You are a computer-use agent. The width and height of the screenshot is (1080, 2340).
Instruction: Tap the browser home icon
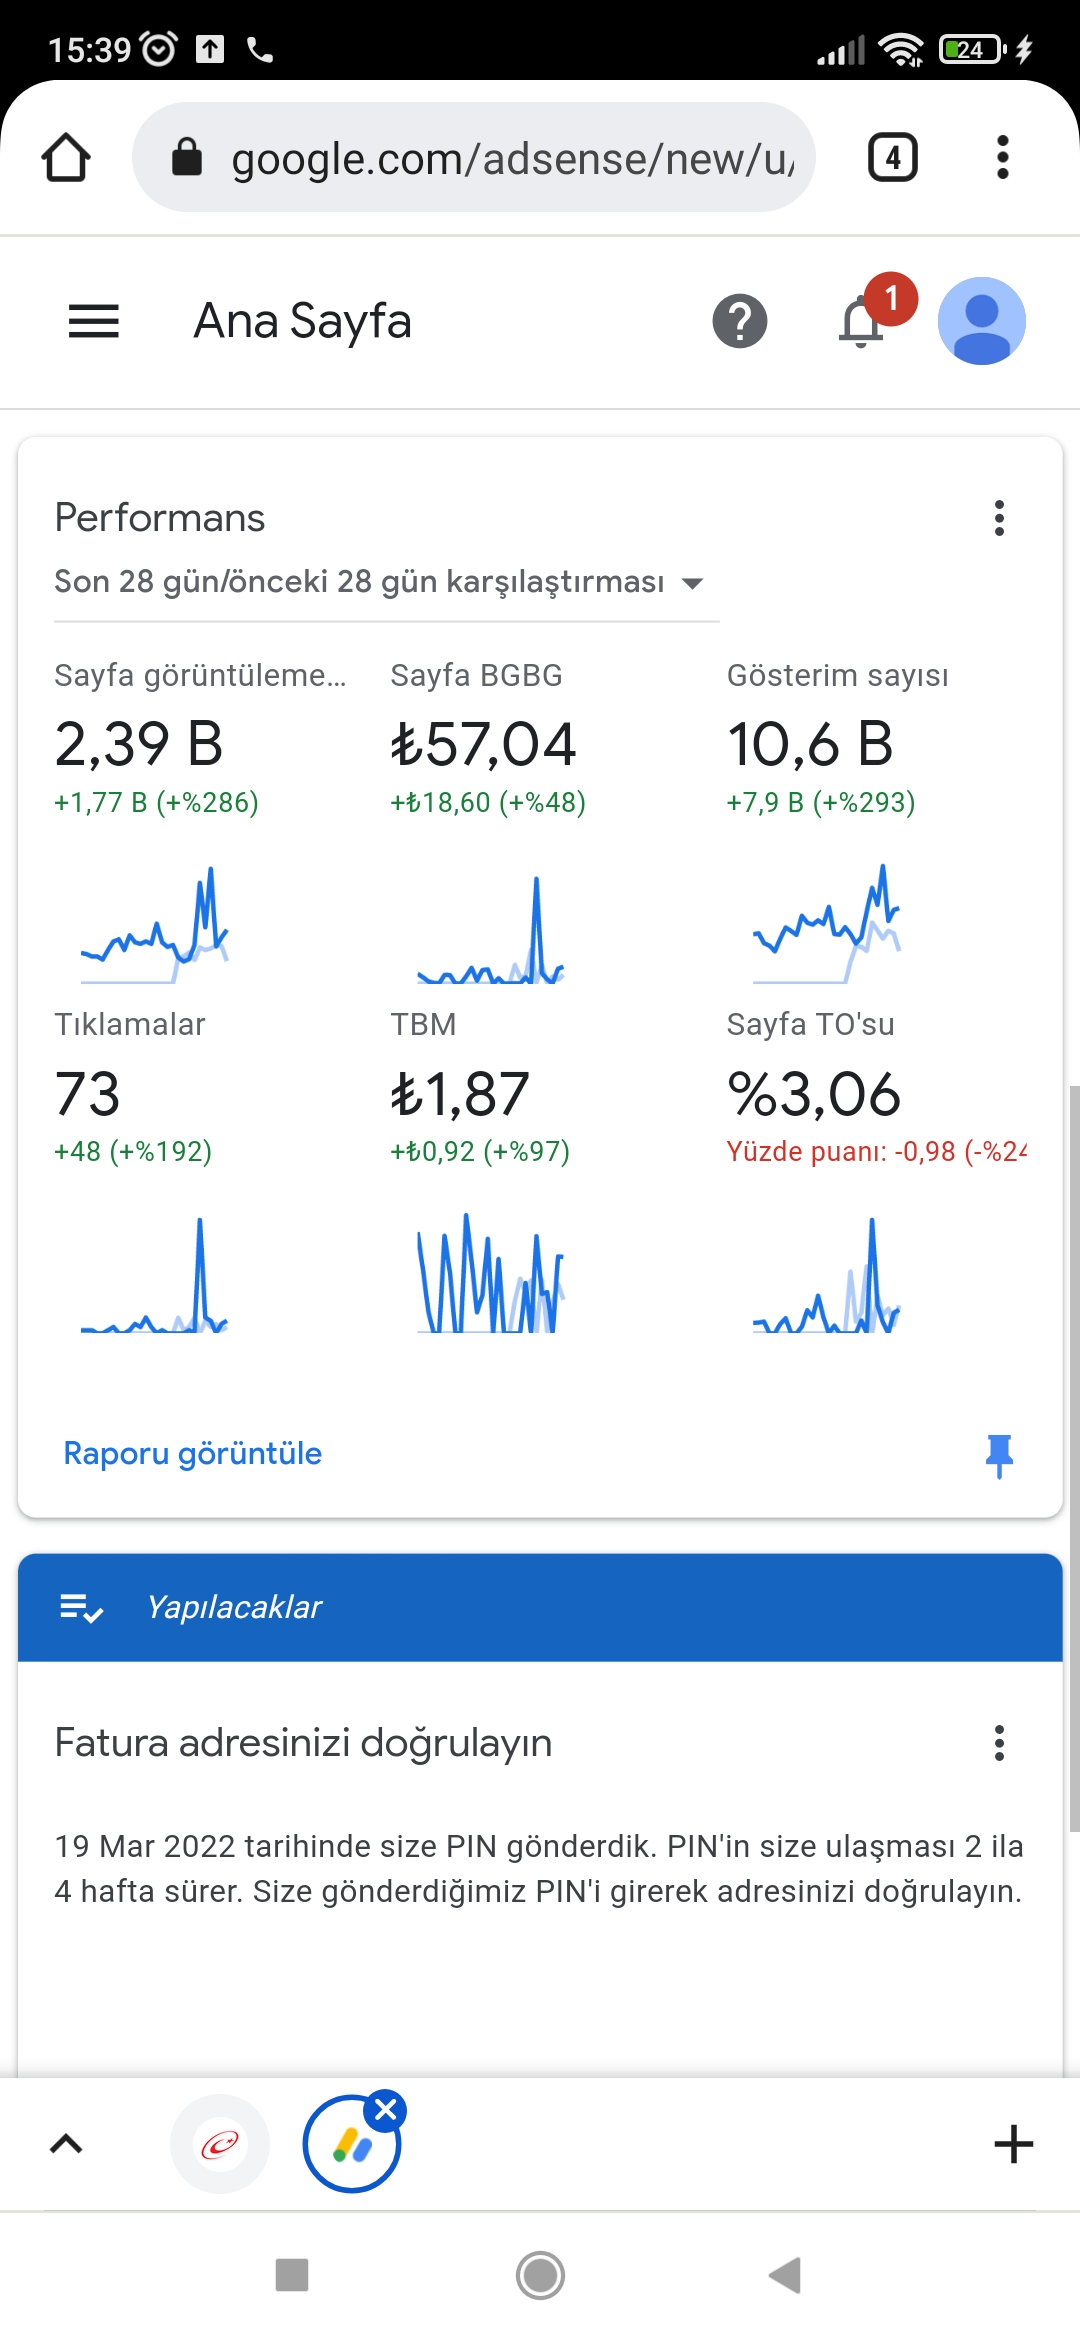tap(66, 157)
